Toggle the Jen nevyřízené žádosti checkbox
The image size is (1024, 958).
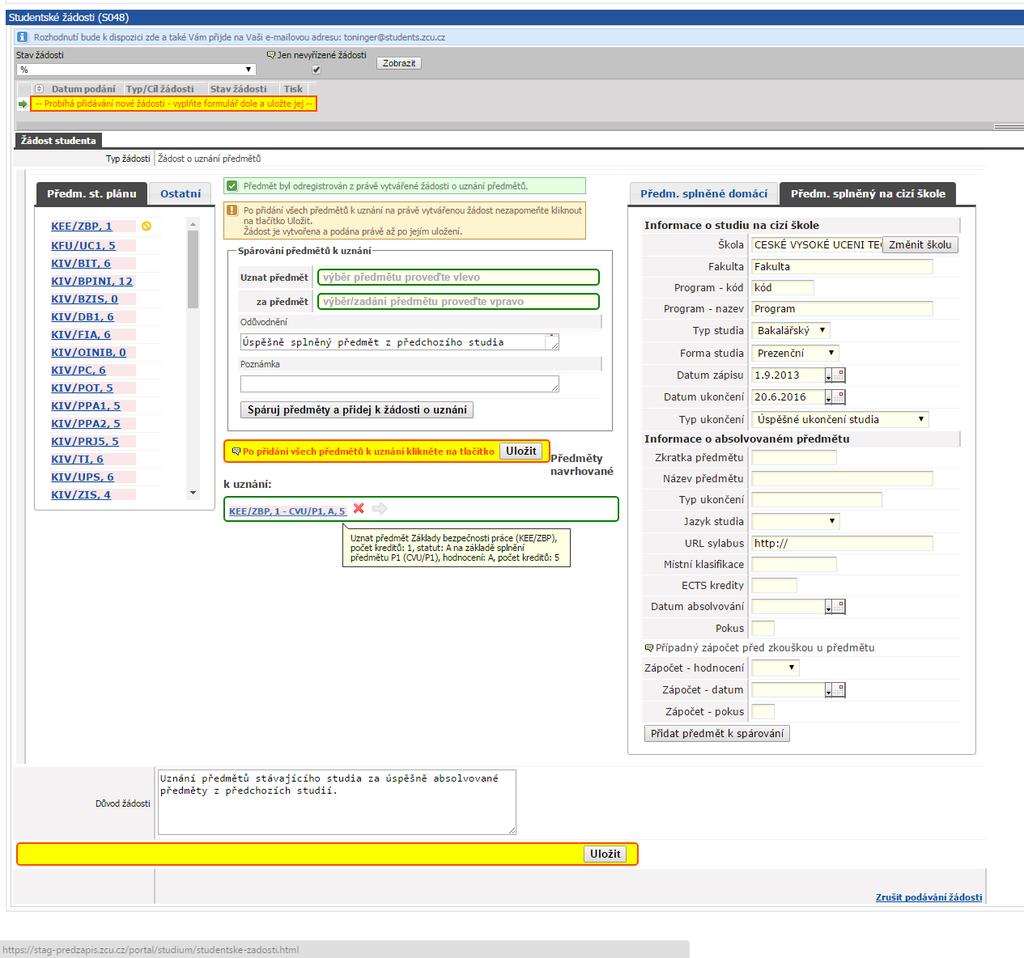[x=316, y=70]
